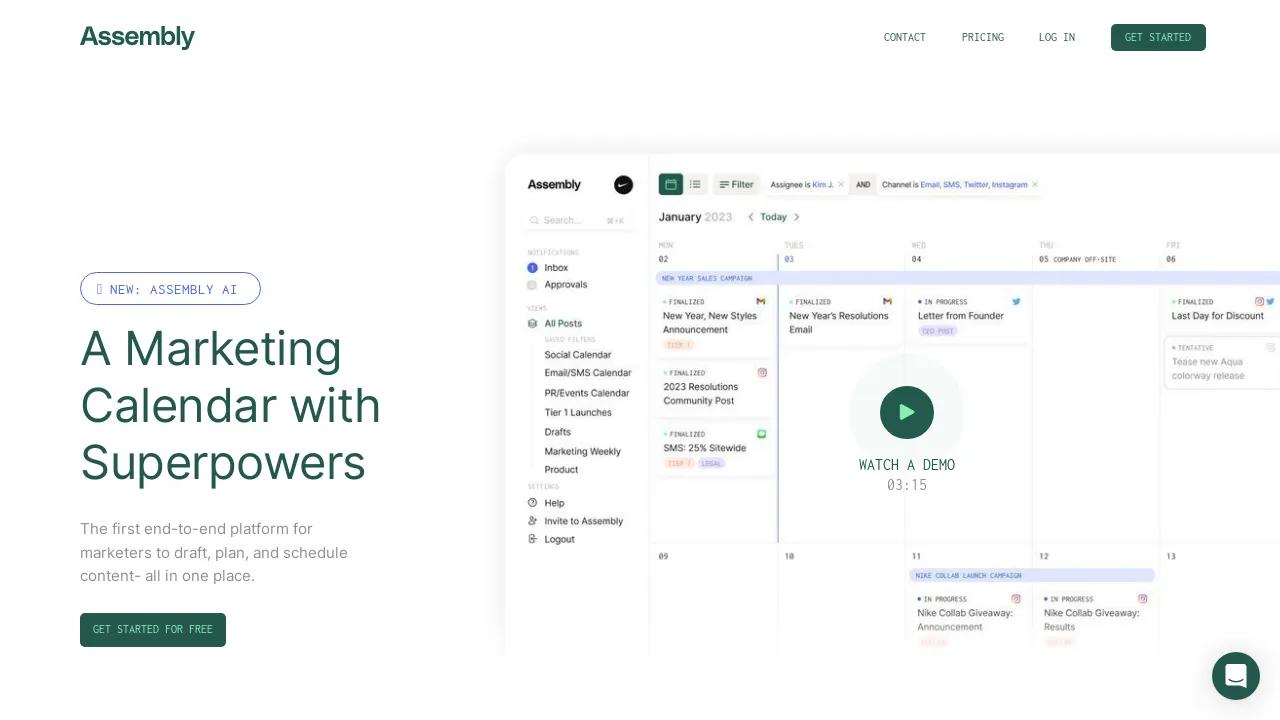Open the Drafts filter
The height and width of the screenshot is (720, 1280).
[x=558, y=432]
